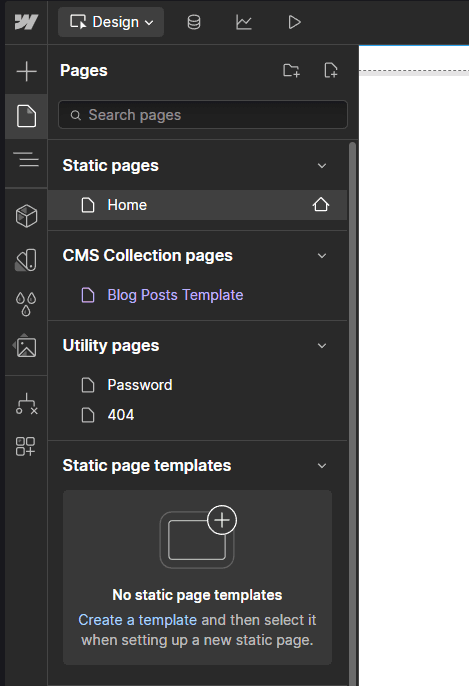
Task: Click the add template illustration
Action: click(x=198, y=537)
